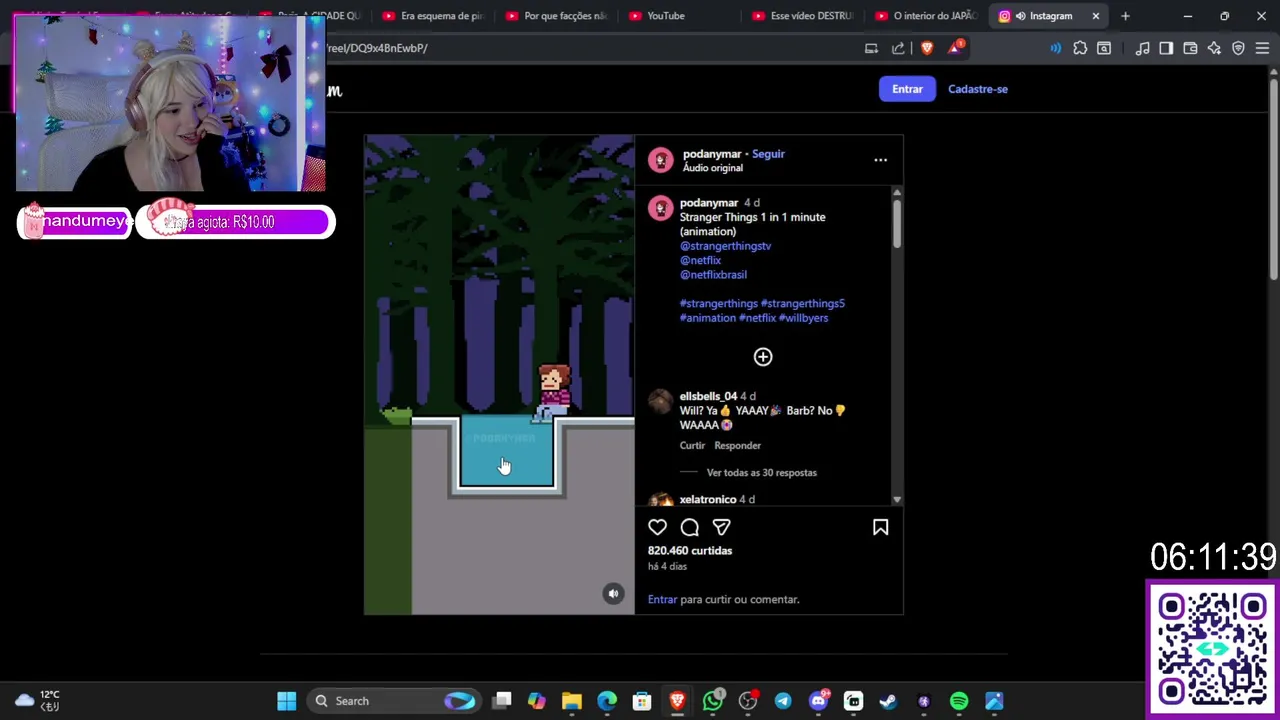Open the @netflixbrasil mention
The height and width of the screenshot is (720, 1280).
tap(713, 275)
